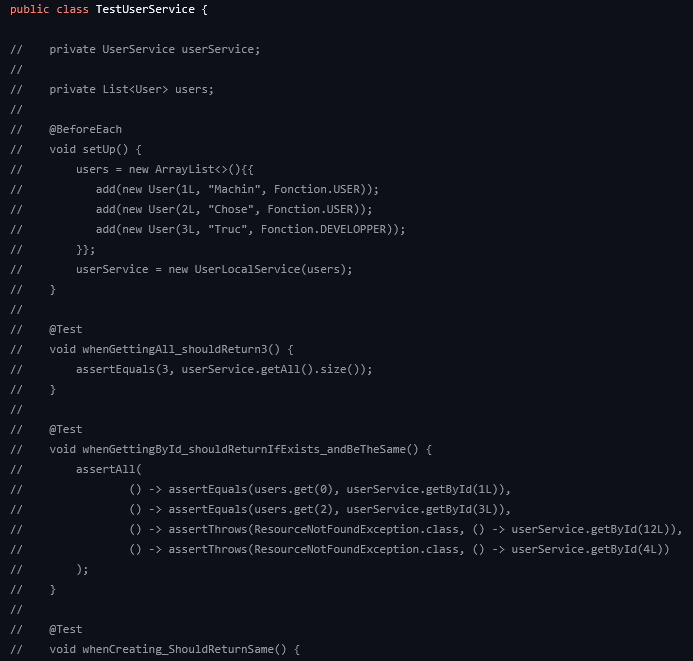Place cursor on private UserService userService line
The width and height of the screenshot is (693, 661).
(154, 49)
